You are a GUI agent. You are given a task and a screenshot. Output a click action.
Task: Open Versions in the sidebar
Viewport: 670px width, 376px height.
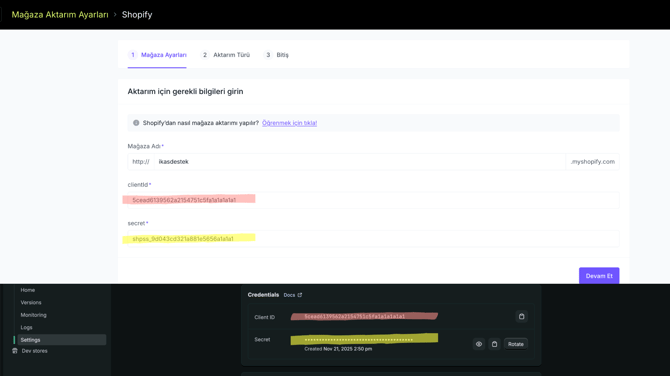31,303
